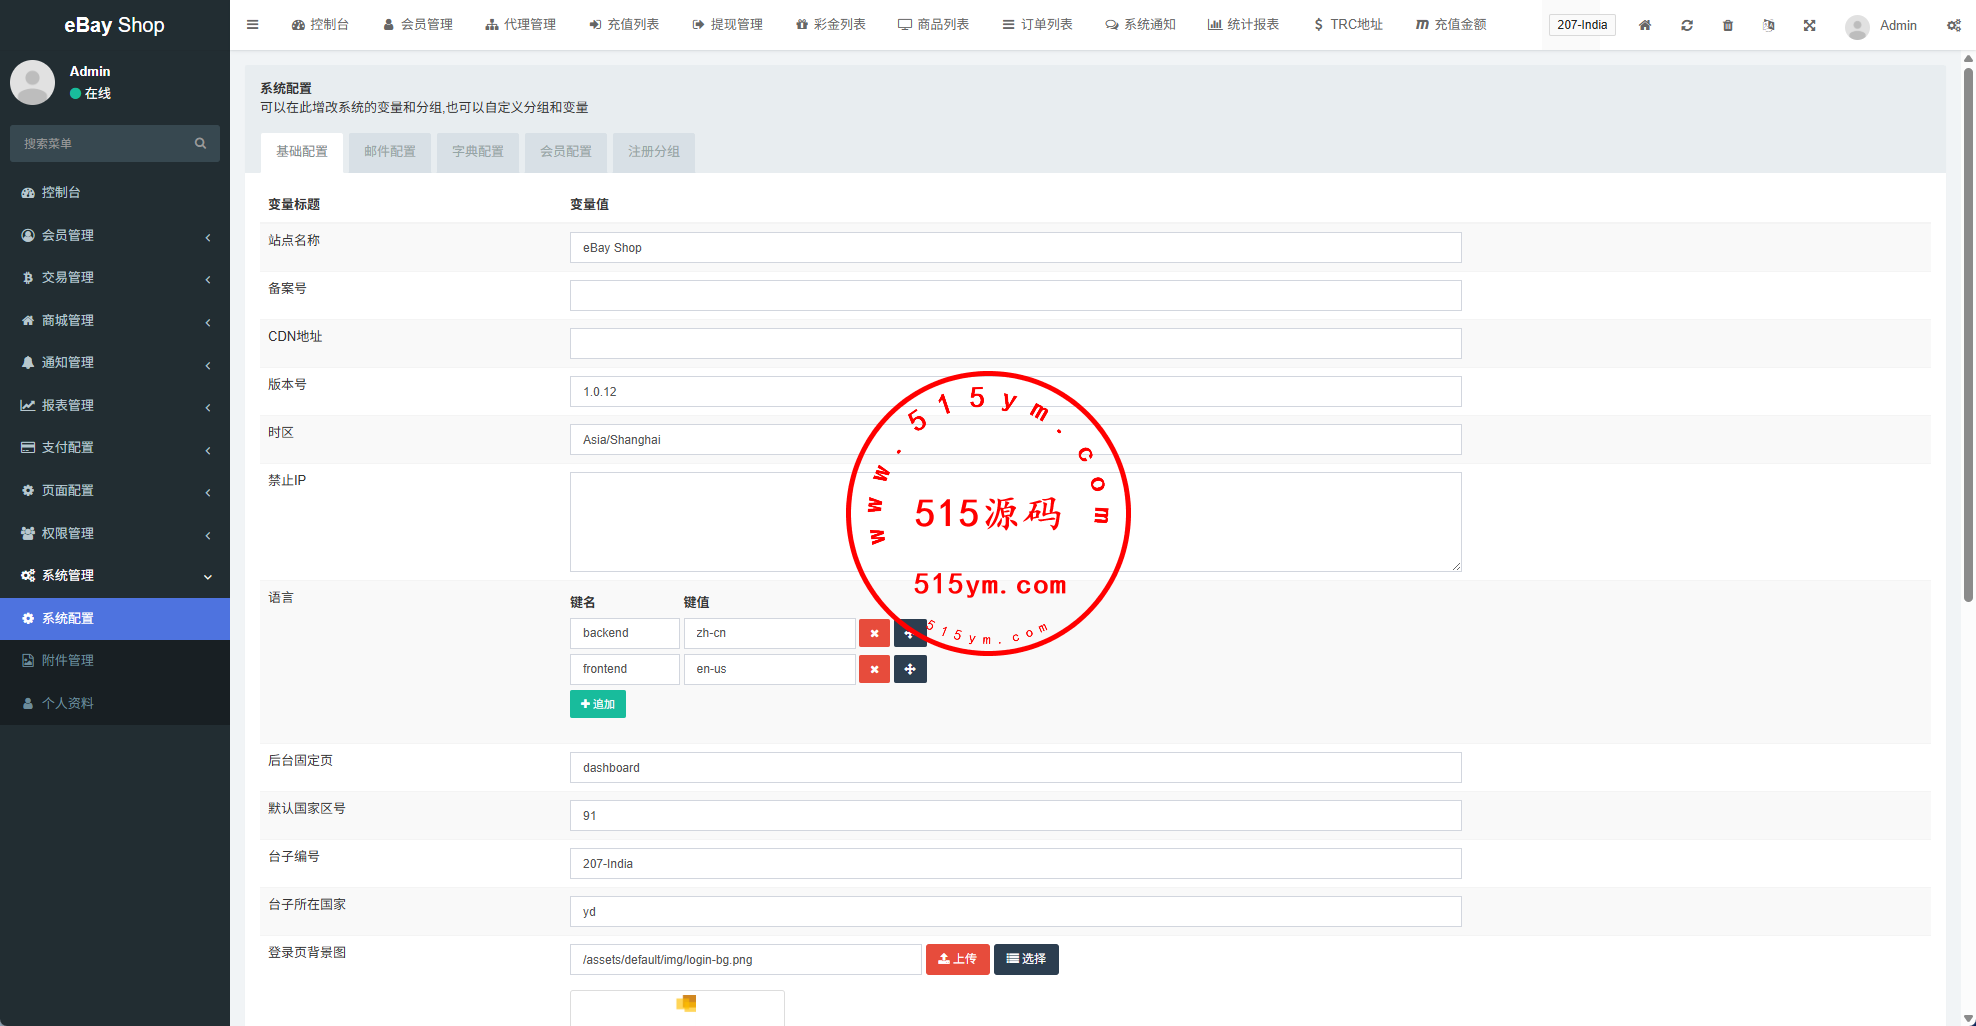Viewport: 1976px width, 1026px height.
Task: Click the page's vertical scrollbar
Action: [1968, 330]
